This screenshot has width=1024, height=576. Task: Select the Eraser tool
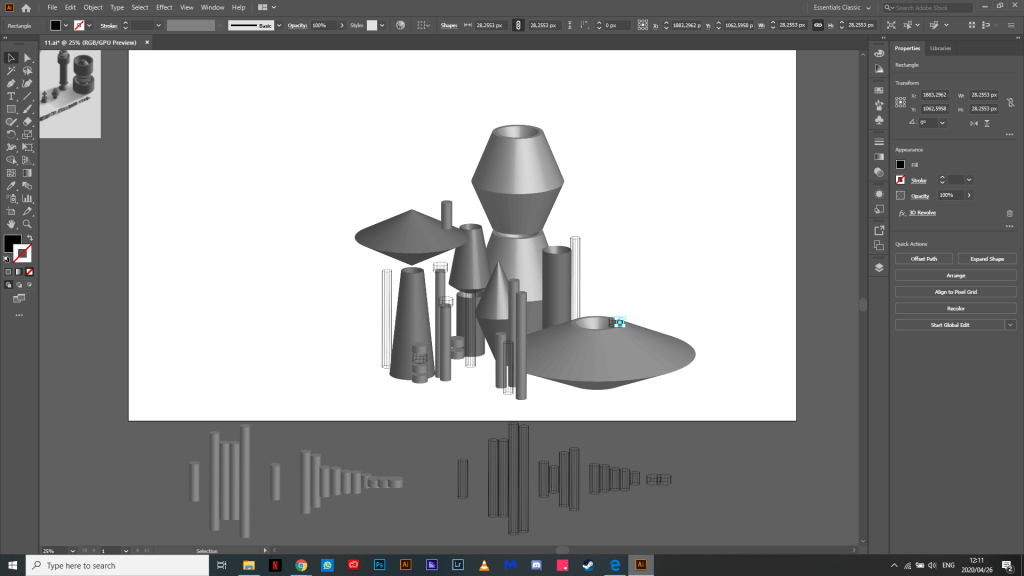pyautogui.click(x=27, y=121)
